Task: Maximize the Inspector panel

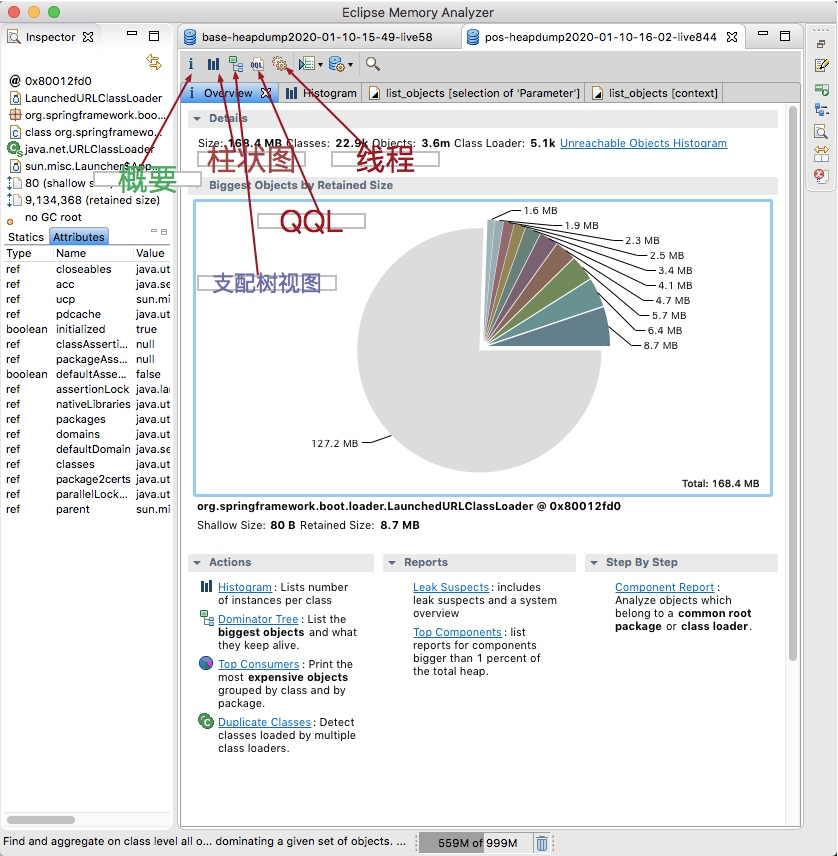Action: pyautogui.click(x=154, y=36)
